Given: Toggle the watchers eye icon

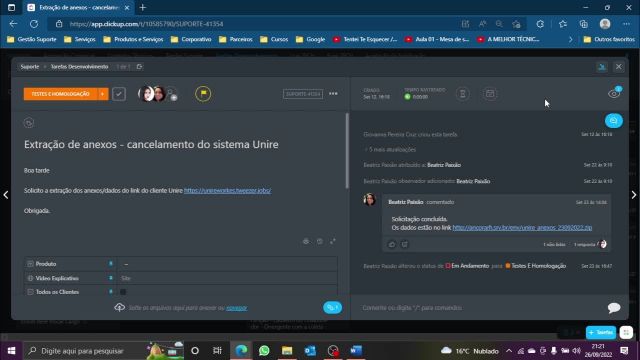Looking at the screenshot, I should coord(614,93).
